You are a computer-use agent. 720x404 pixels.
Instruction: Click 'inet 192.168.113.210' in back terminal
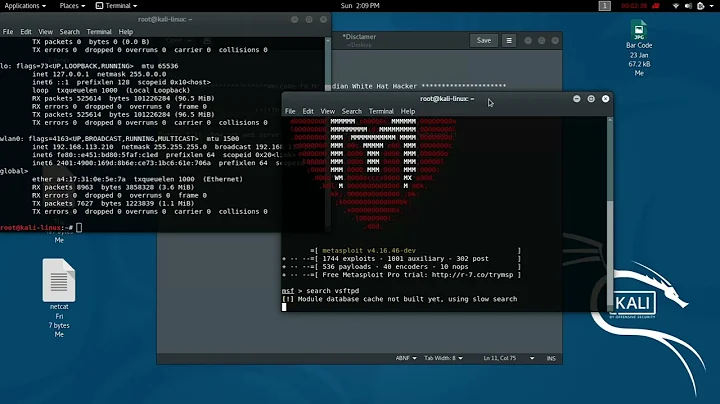click(73, 147)
